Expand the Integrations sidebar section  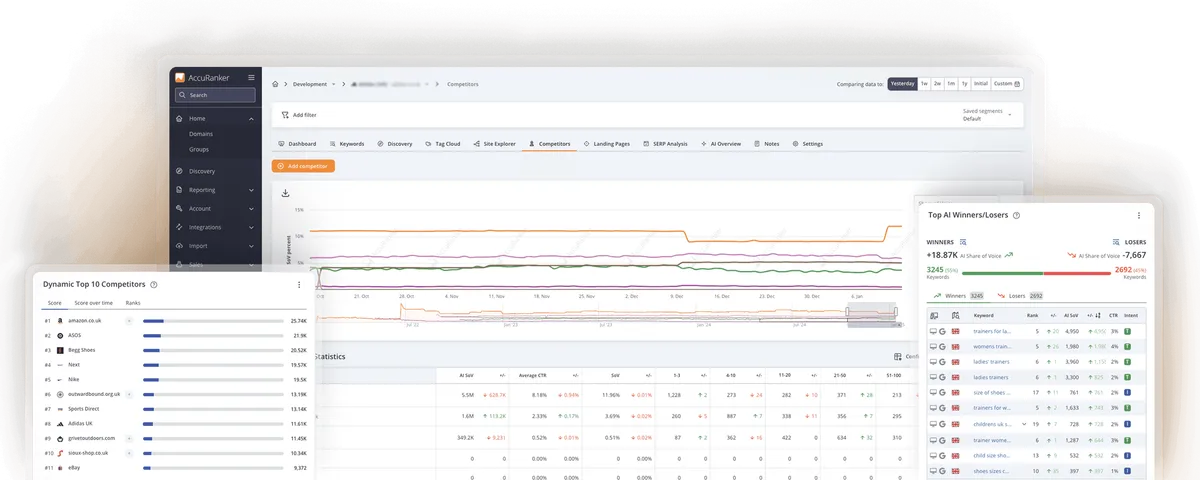[252, 227]
